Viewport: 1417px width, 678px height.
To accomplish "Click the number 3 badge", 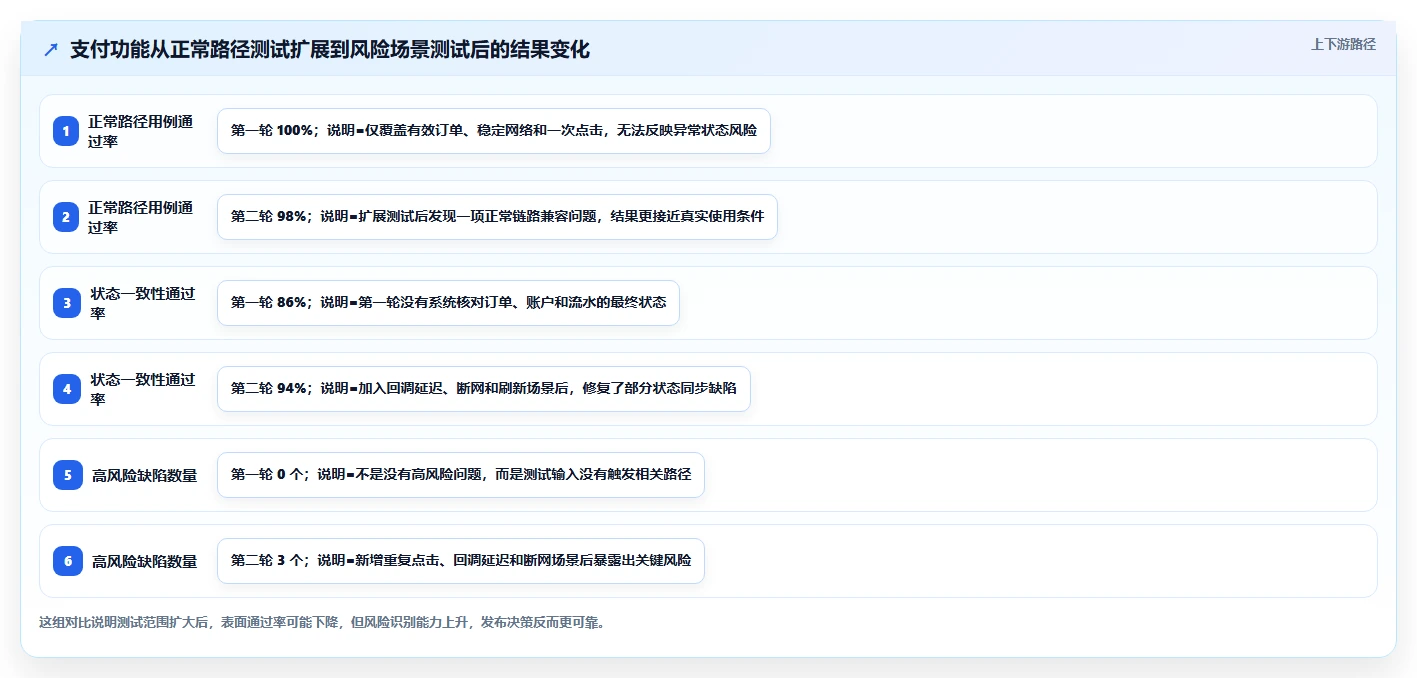I will click(x=66, y=303).
